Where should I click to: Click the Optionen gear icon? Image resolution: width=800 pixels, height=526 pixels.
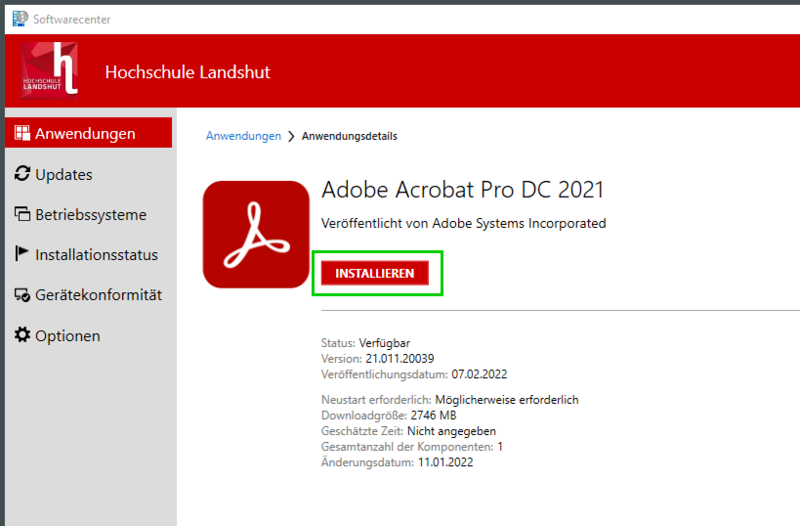(22, 335)
